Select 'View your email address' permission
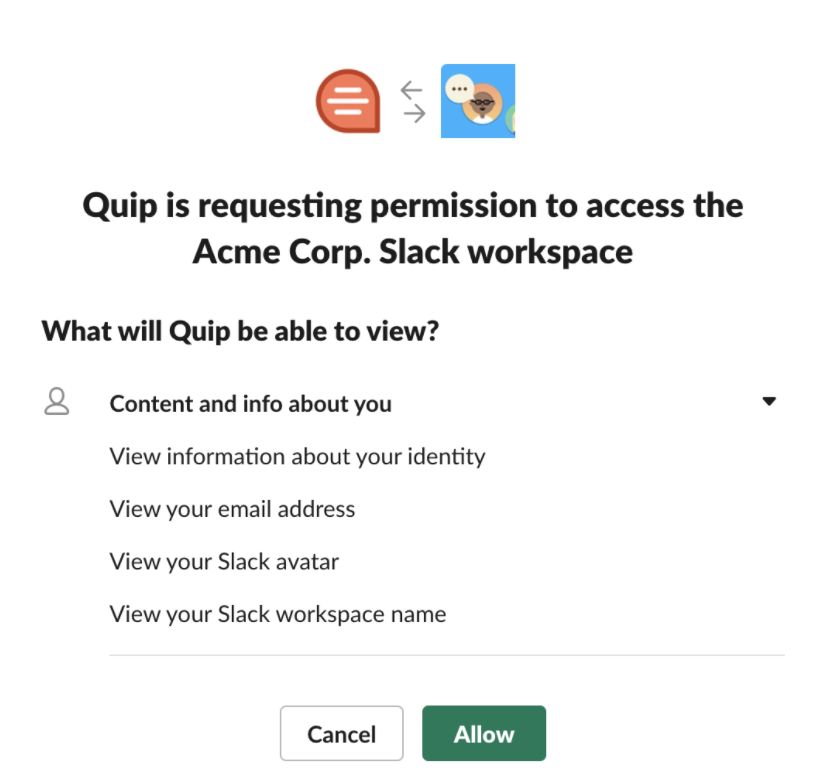The image size is (814, 774). click(232, 509)
